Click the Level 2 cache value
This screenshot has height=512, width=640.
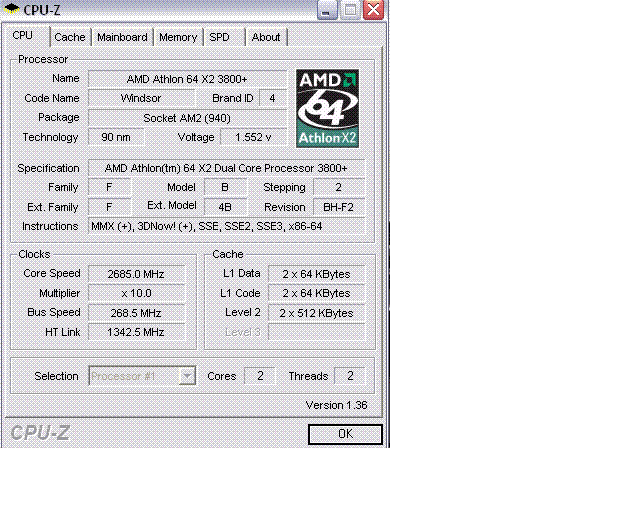click(x=316, y=313)
